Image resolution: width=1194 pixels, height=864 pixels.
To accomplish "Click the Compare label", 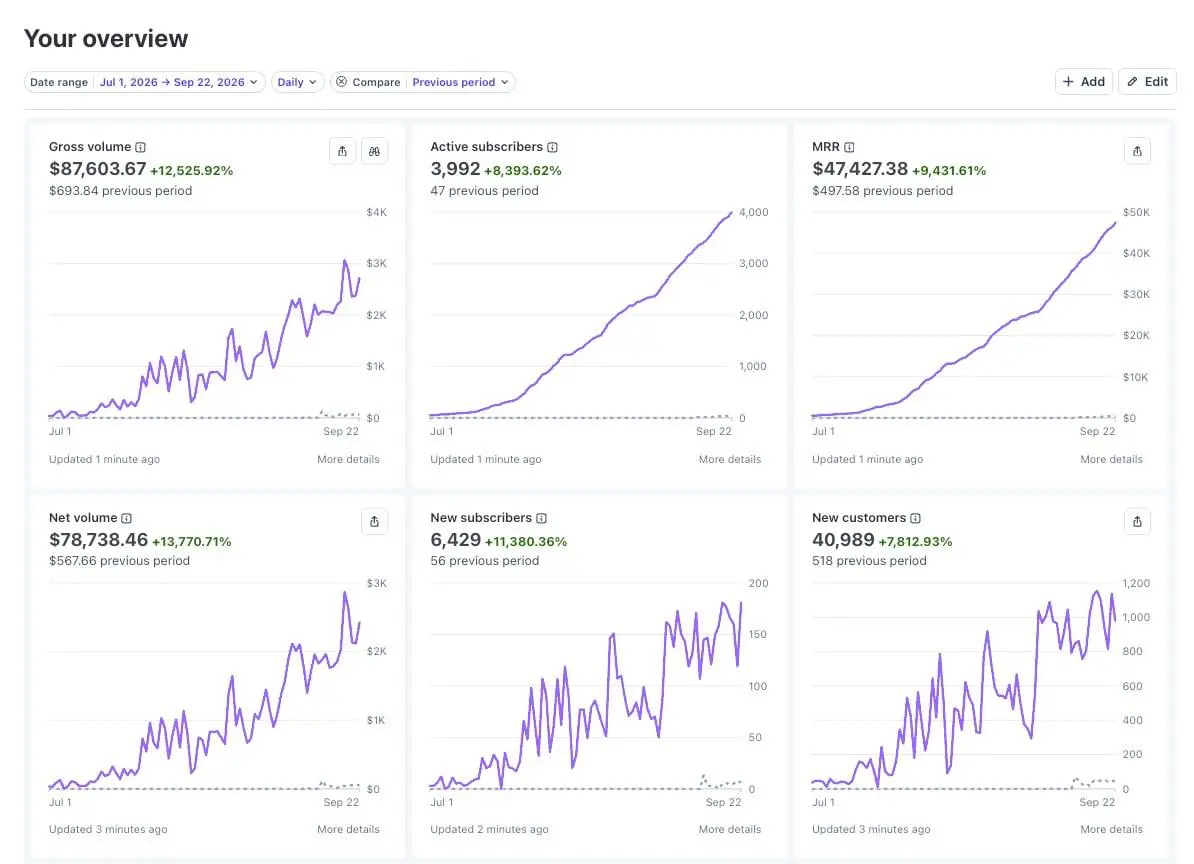I will [x=376, y=82].
